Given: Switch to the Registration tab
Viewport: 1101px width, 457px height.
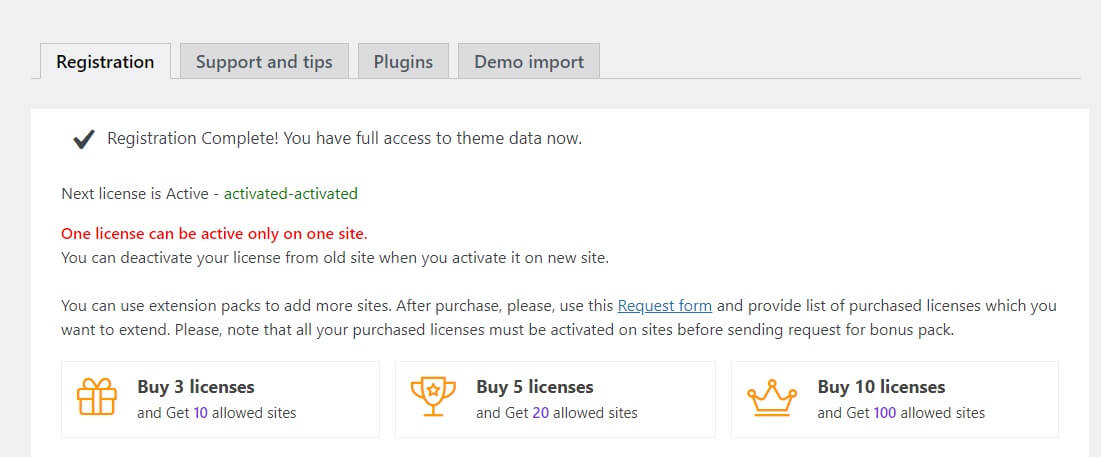Looking at the screenshot, I should [x=105, y=62].
